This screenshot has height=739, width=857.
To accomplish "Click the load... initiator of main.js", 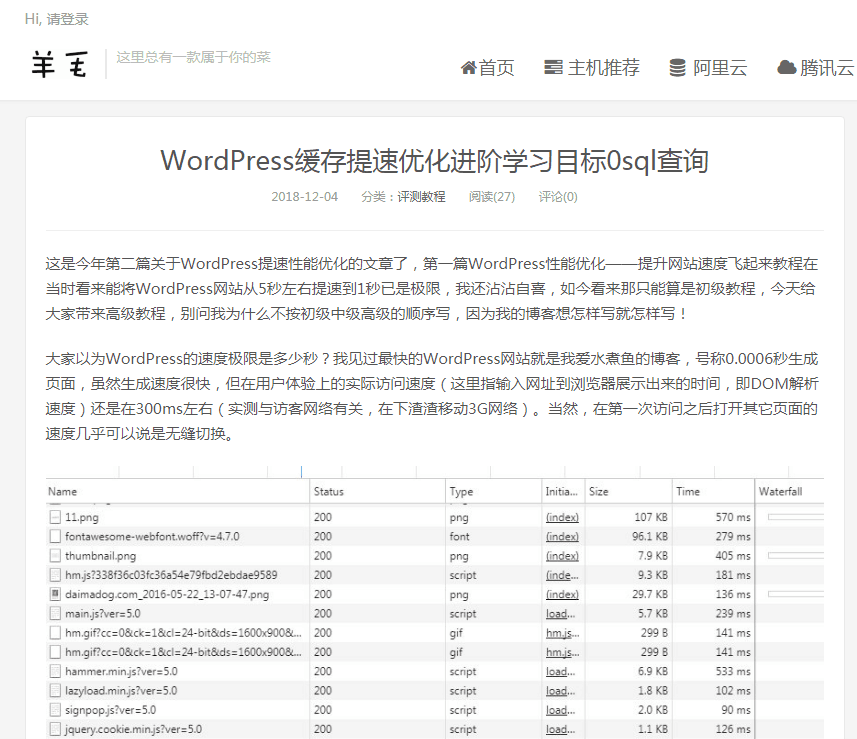I will 560,613.
